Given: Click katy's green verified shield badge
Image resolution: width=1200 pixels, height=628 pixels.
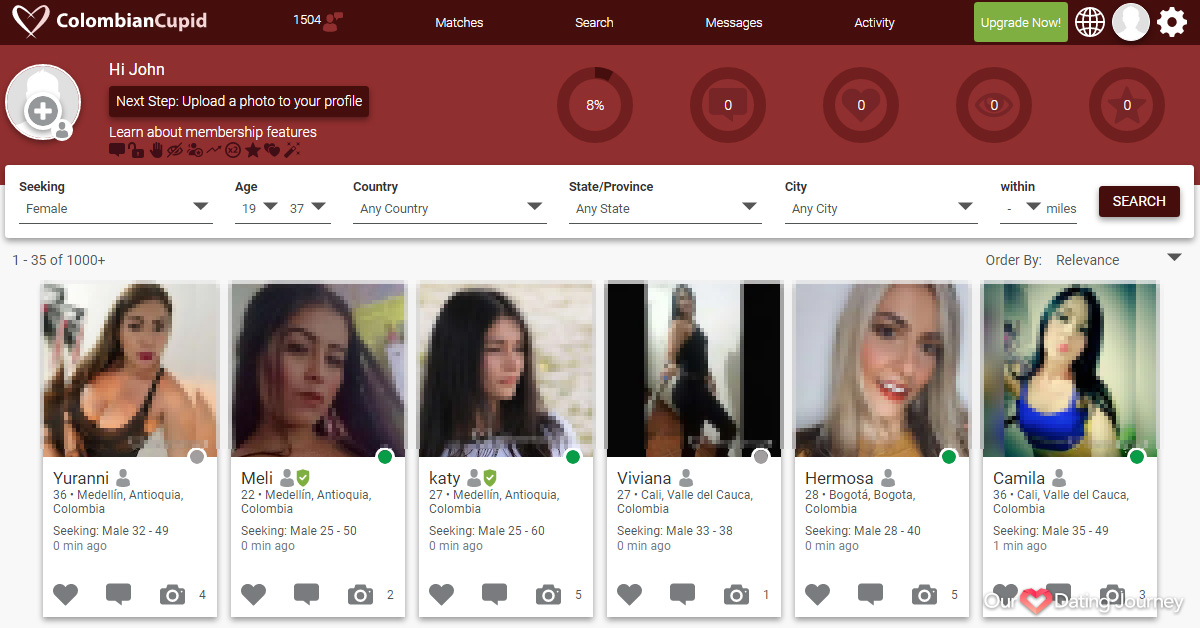Looking at the screenshot, I should [x=490, y=478].
